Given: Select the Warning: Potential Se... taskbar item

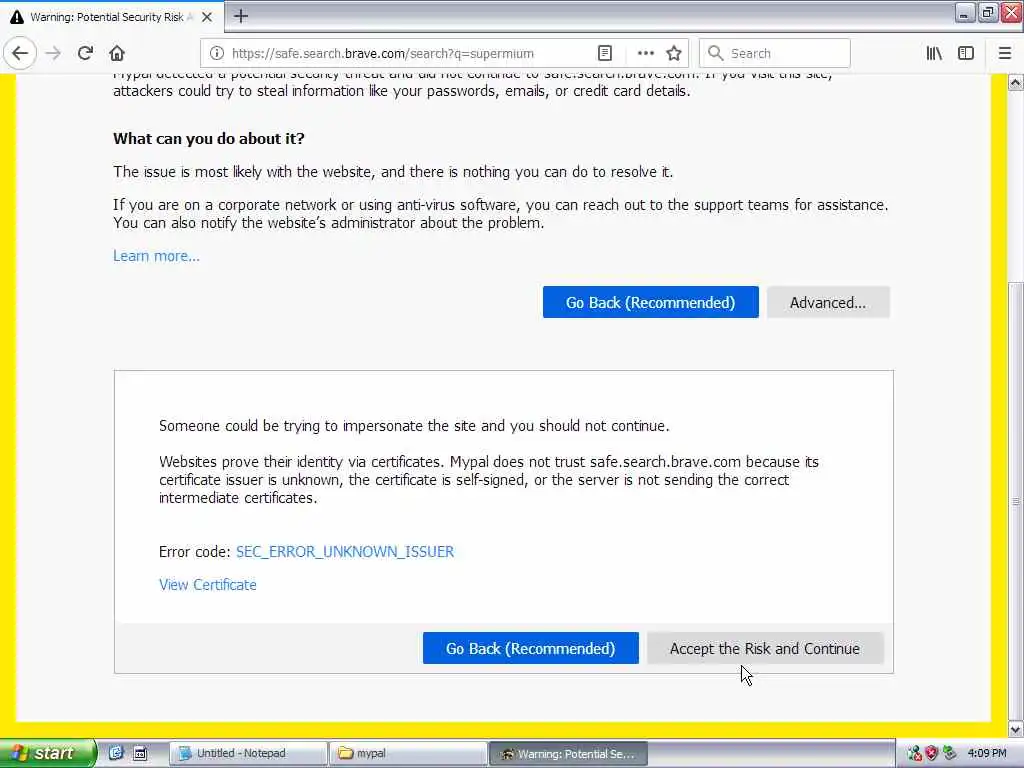Looking at the screenshot, I should [568, 753].
